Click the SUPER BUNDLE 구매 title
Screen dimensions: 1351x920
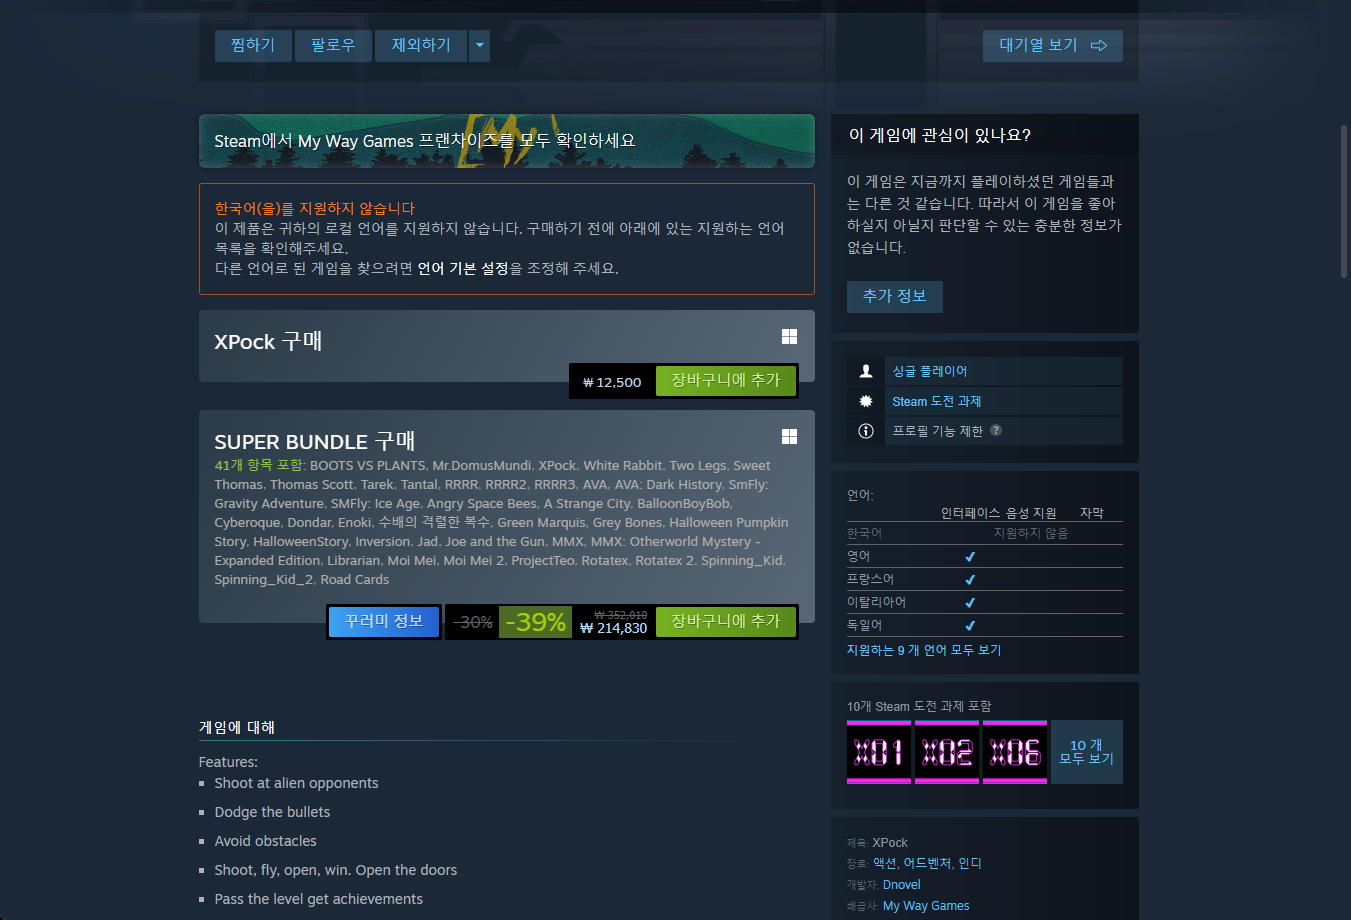pos(315,441)
